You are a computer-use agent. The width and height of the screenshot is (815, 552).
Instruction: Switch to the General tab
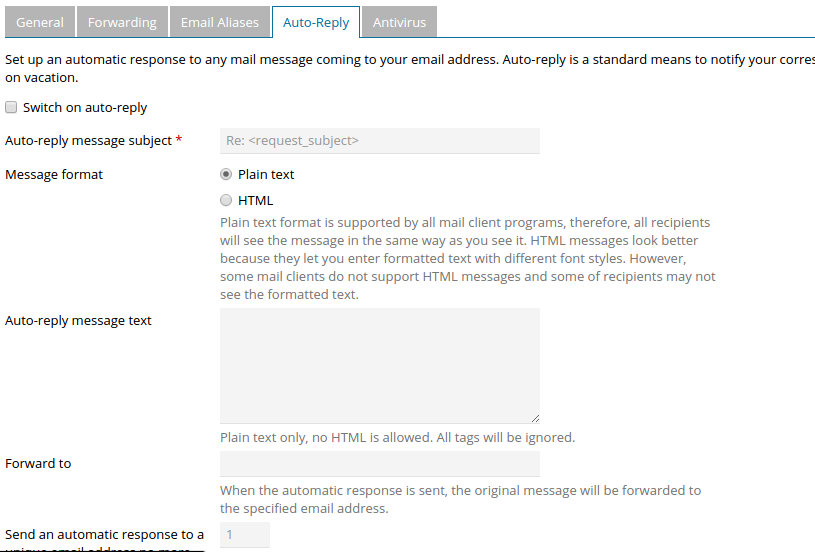[40, 22]
